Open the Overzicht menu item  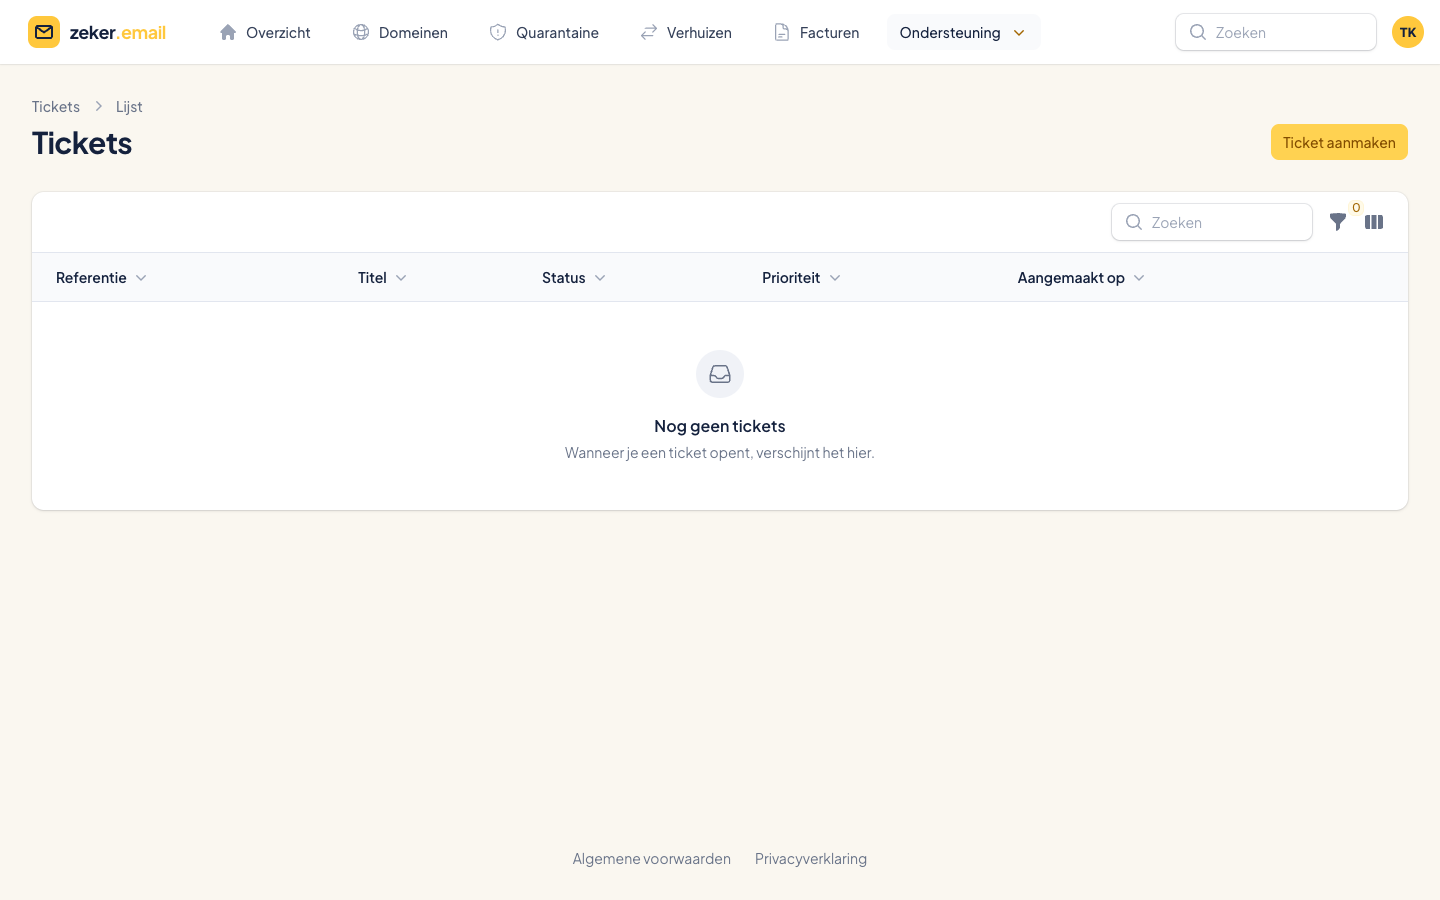[265, 32]
